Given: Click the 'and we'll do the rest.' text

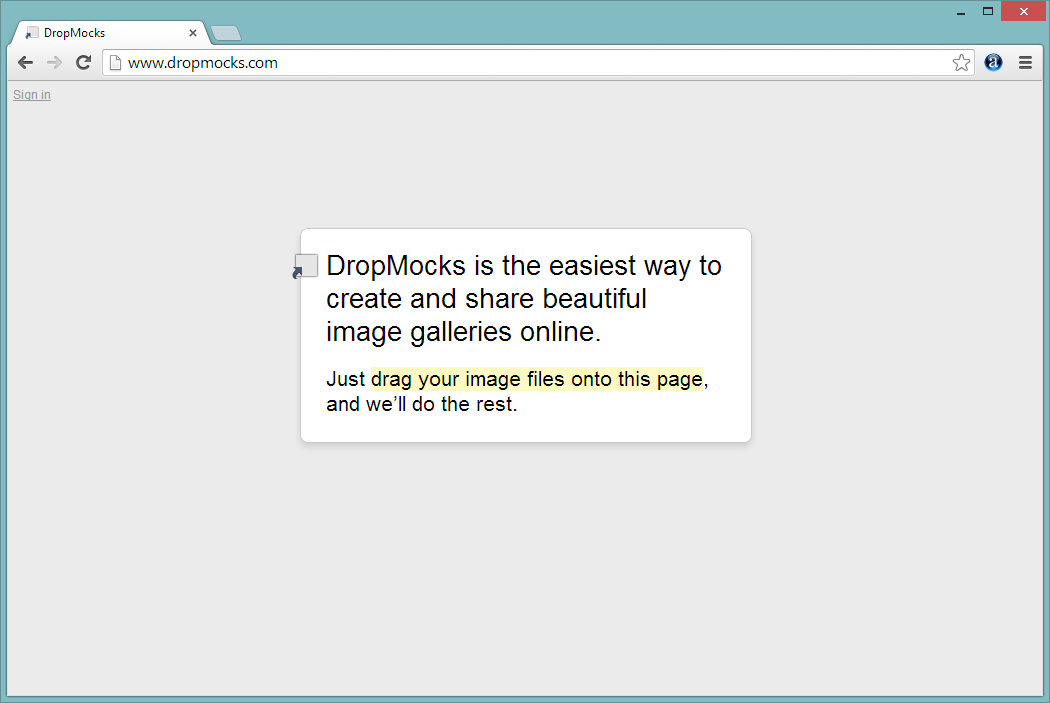Looking at the screenshot, I should point(422,404).
